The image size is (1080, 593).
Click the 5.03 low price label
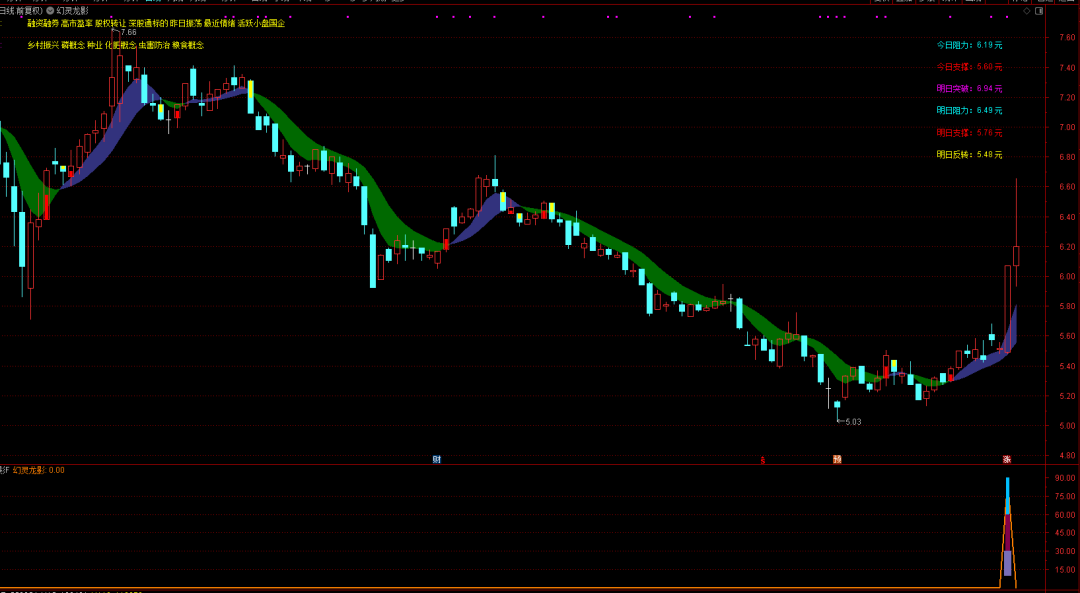[x=852, y=422]
